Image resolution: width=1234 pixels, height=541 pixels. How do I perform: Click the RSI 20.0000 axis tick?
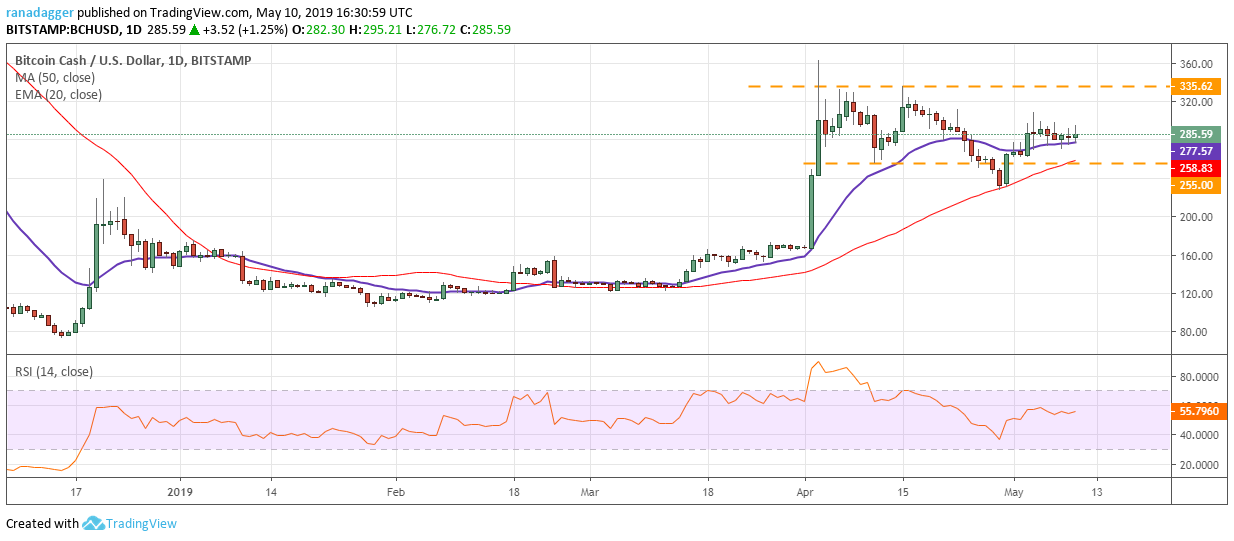pyautogui.click(x=1200, y=465)
